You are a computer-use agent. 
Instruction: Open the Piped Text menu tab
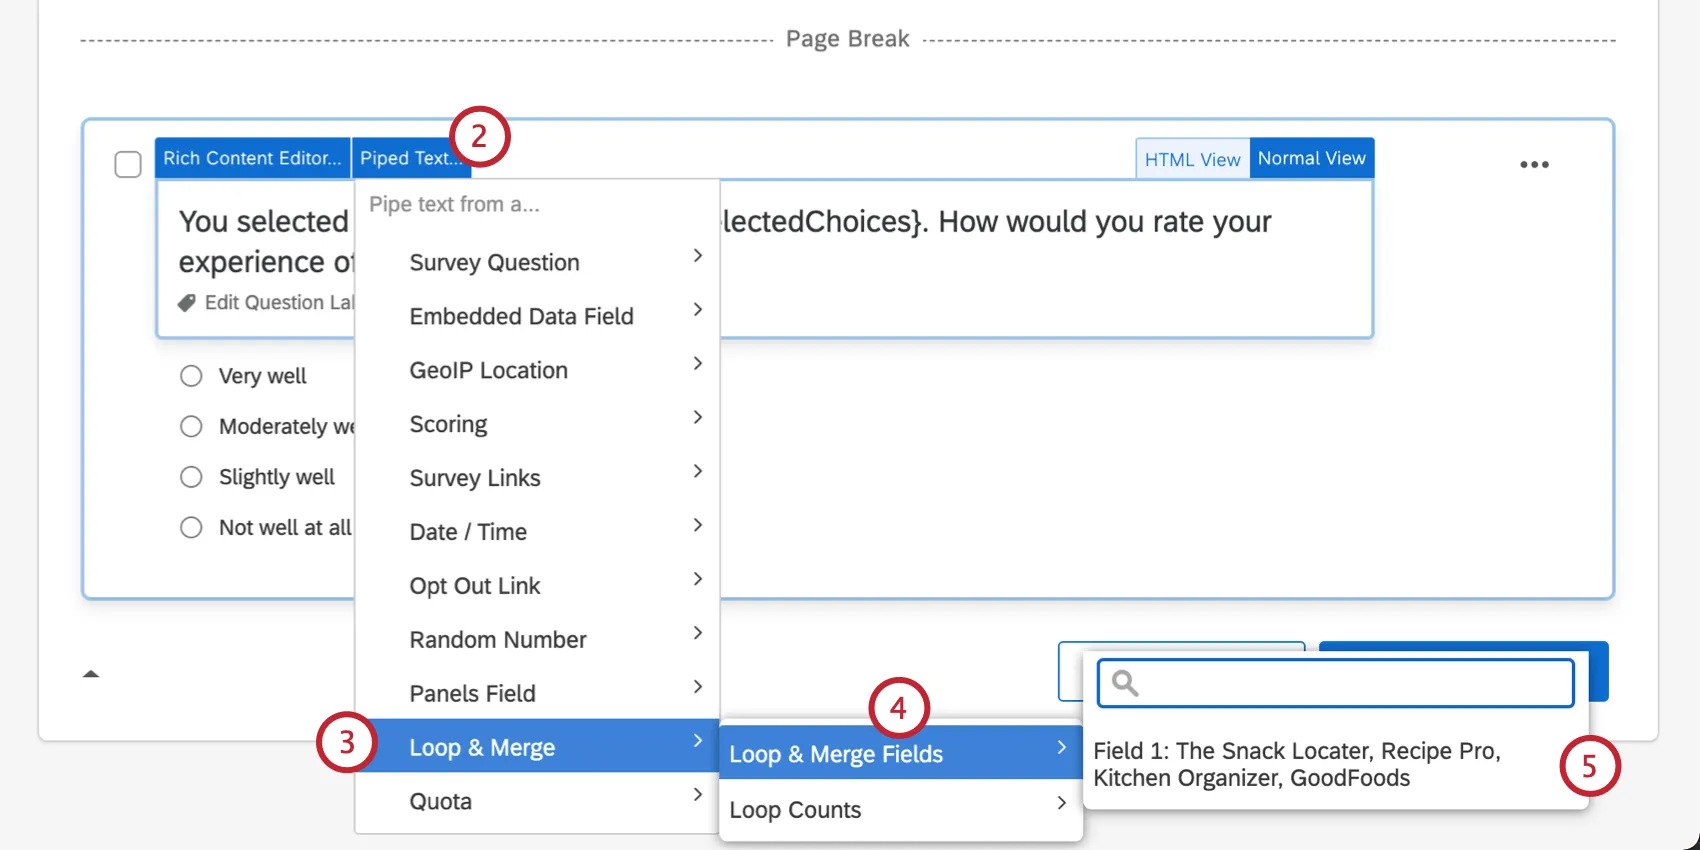tap(411, 157)
